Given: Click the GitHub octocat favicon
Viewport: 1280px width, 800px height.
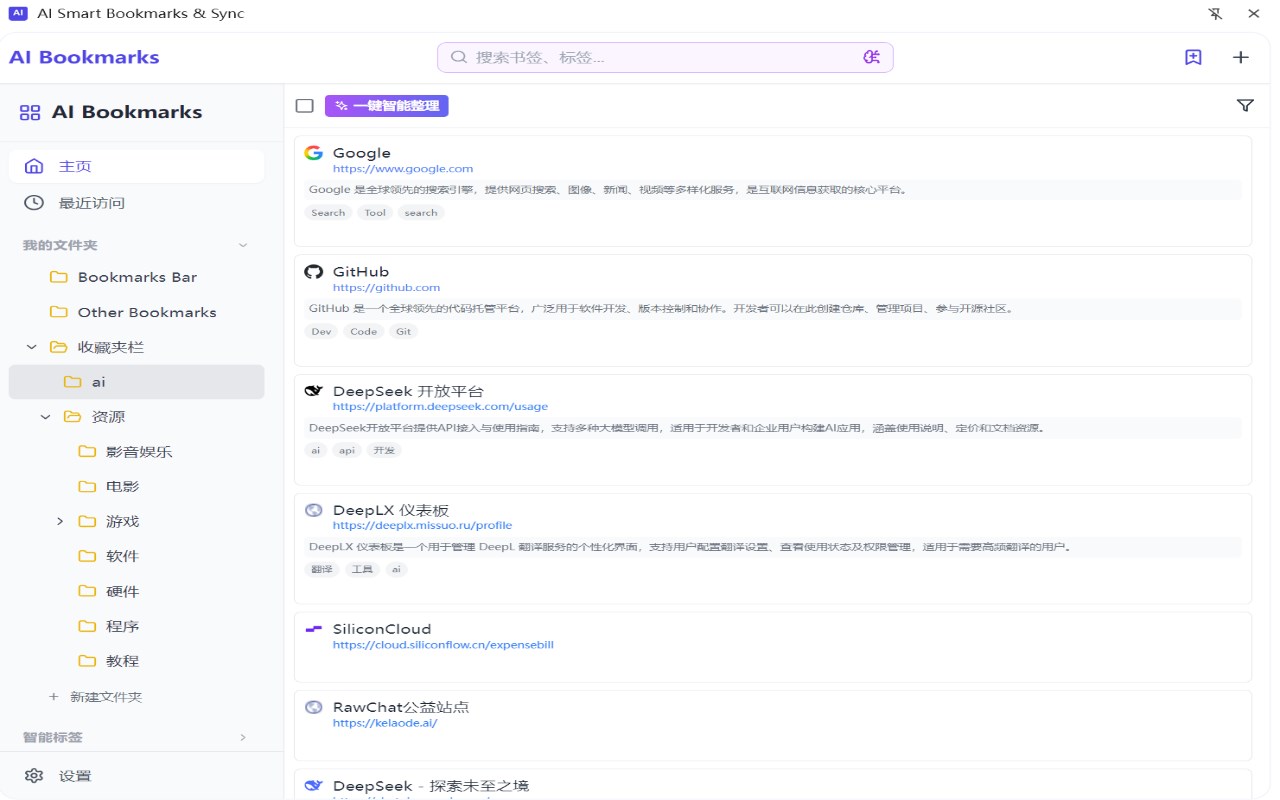Looking at the screenshot, I should [x=314, y=272].
